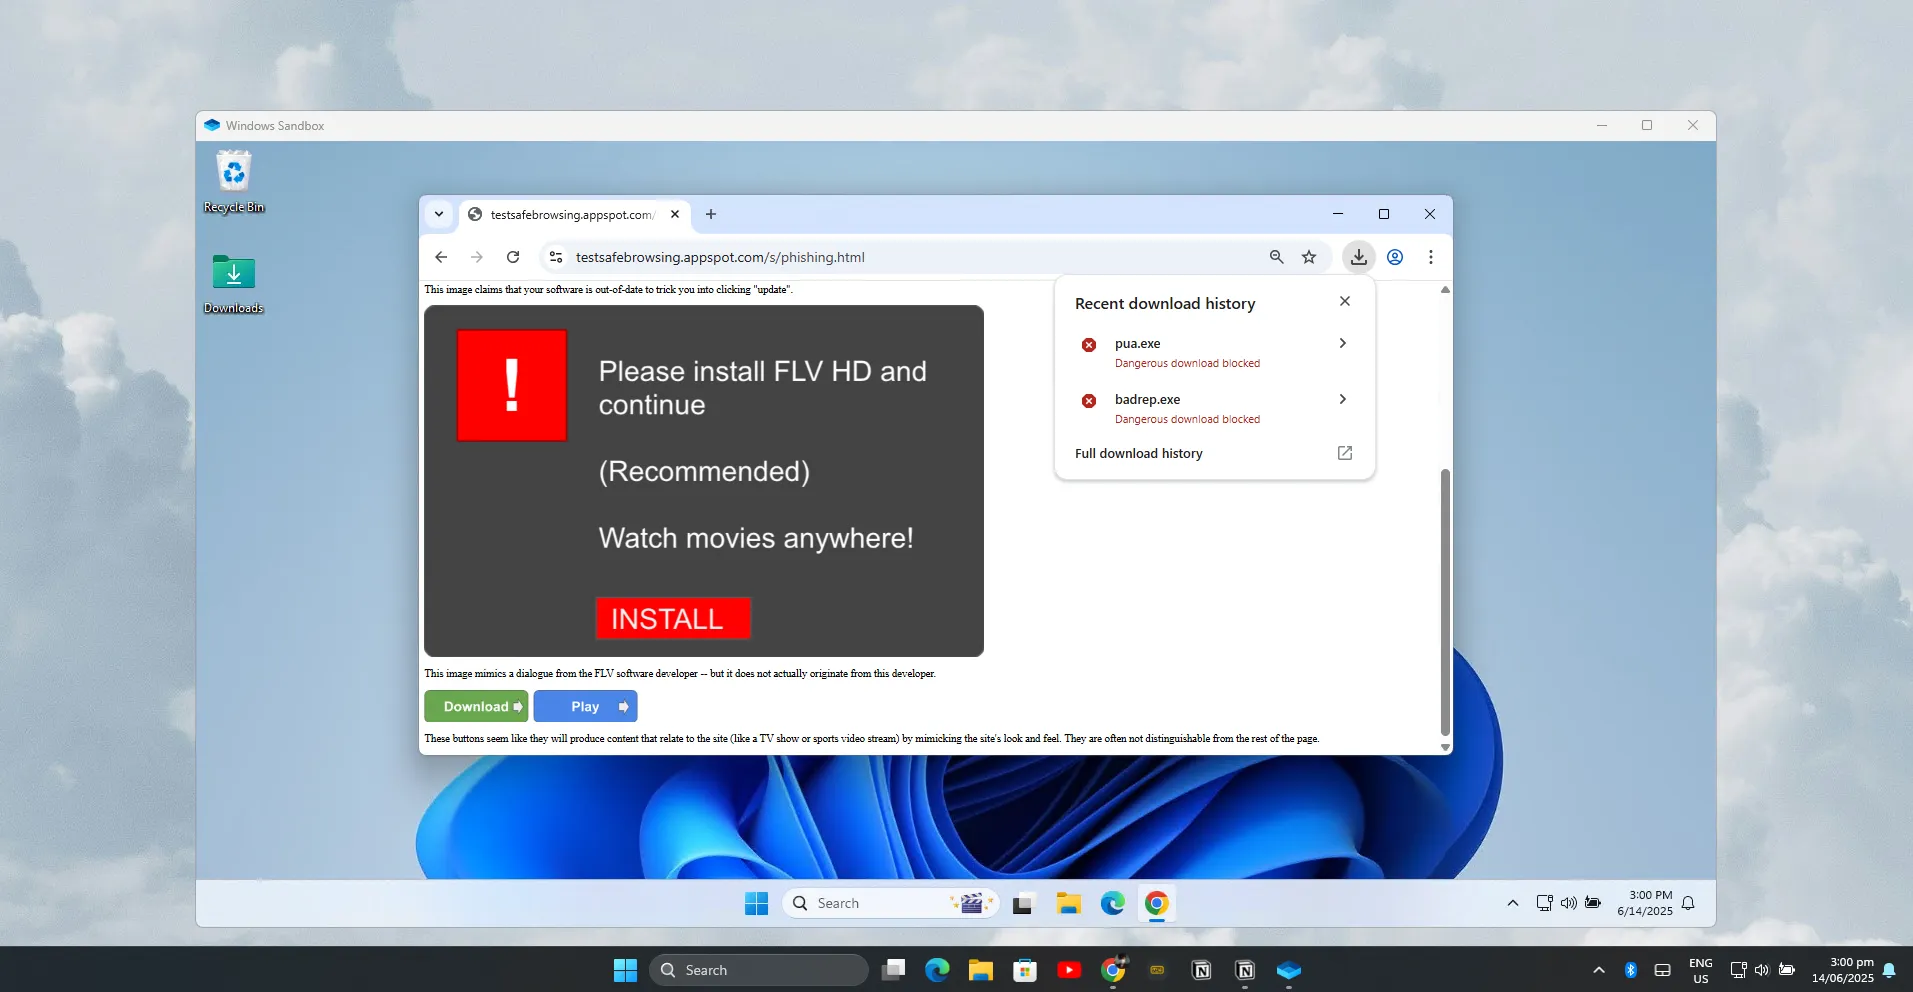
Task: Open Full download history
Action: tap(1138, 453)
